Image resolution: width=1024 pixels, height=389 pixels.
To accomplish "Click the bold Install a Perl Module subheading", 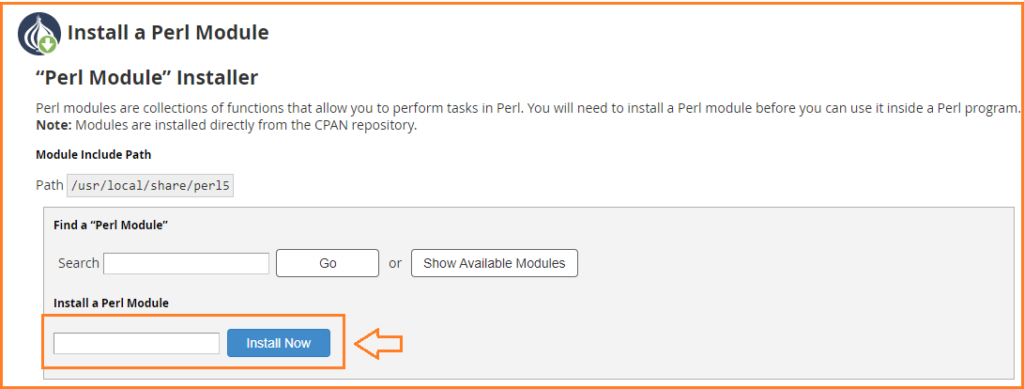I will click(111, 303).
